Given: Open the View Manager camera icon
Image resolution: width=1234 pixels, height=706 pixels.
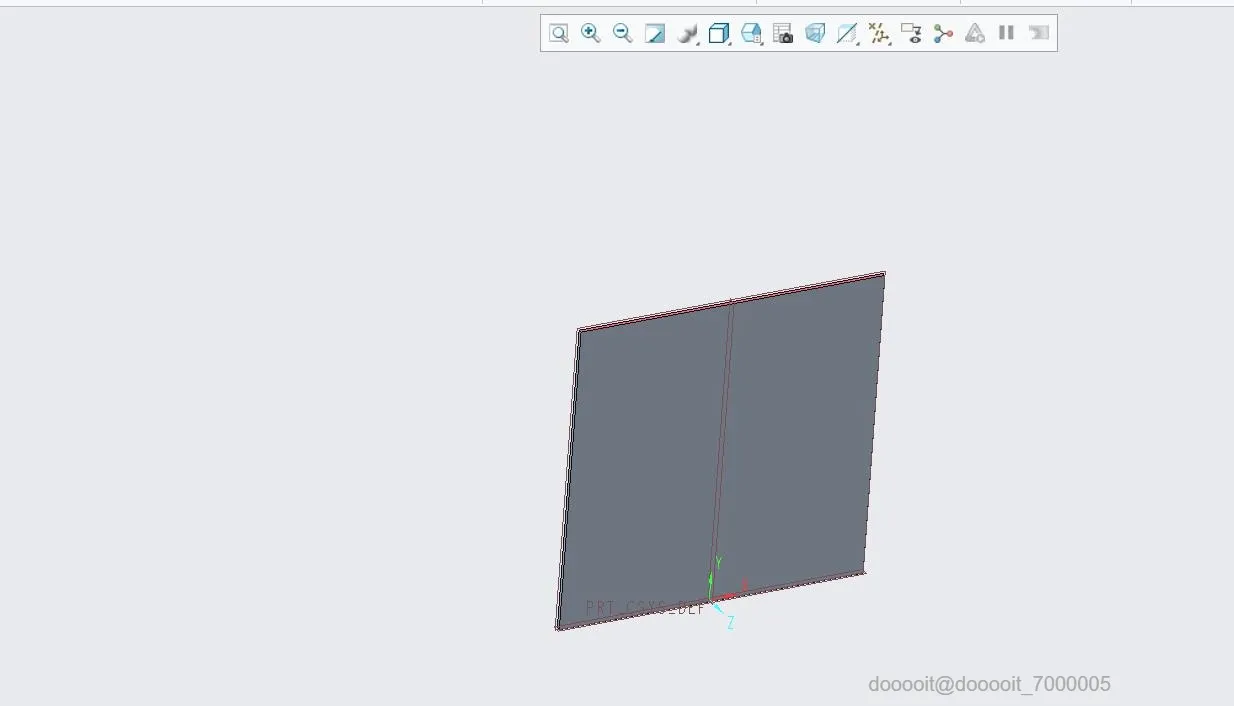Looking at the screenshot, I should [x=783, y=33].
